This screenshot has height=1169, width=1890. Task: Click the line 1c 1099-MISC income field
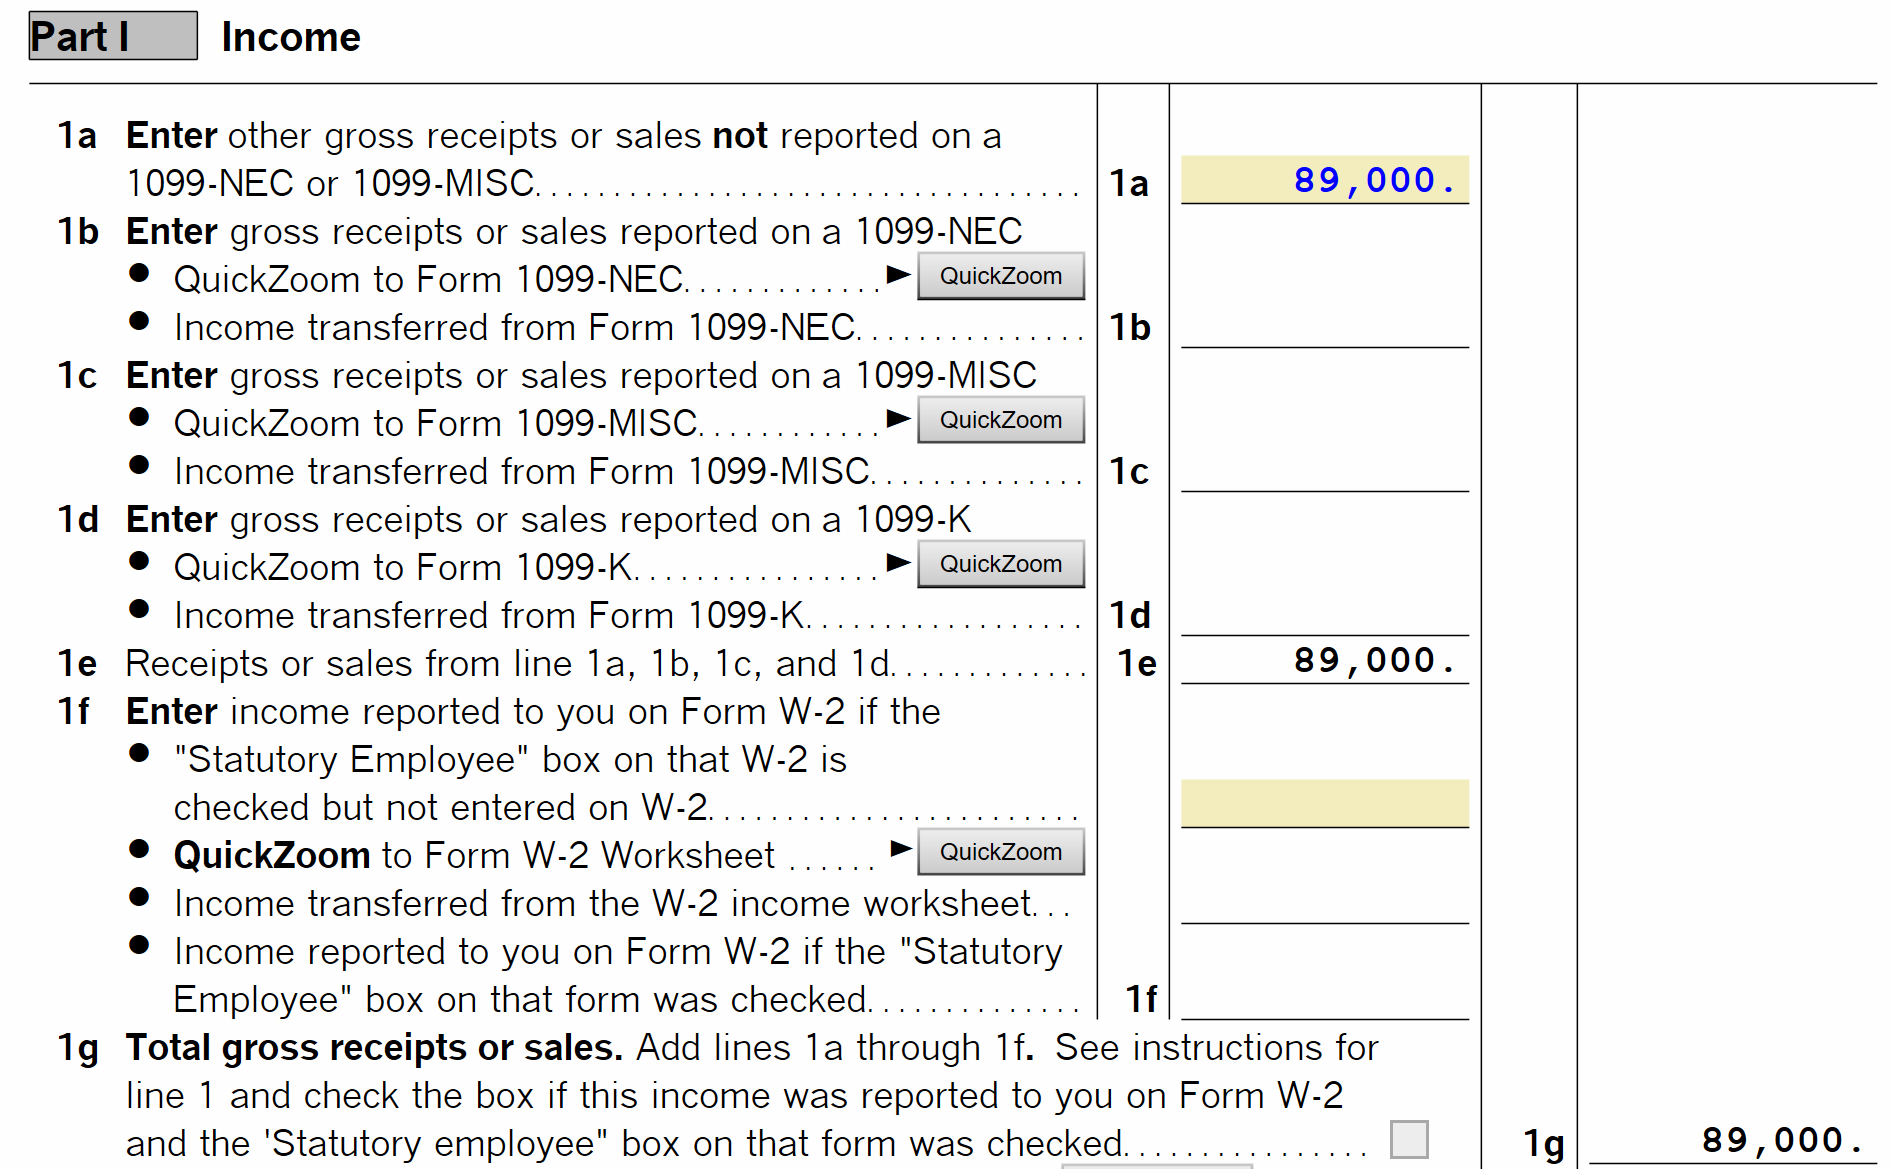[x=1324, y=471]
